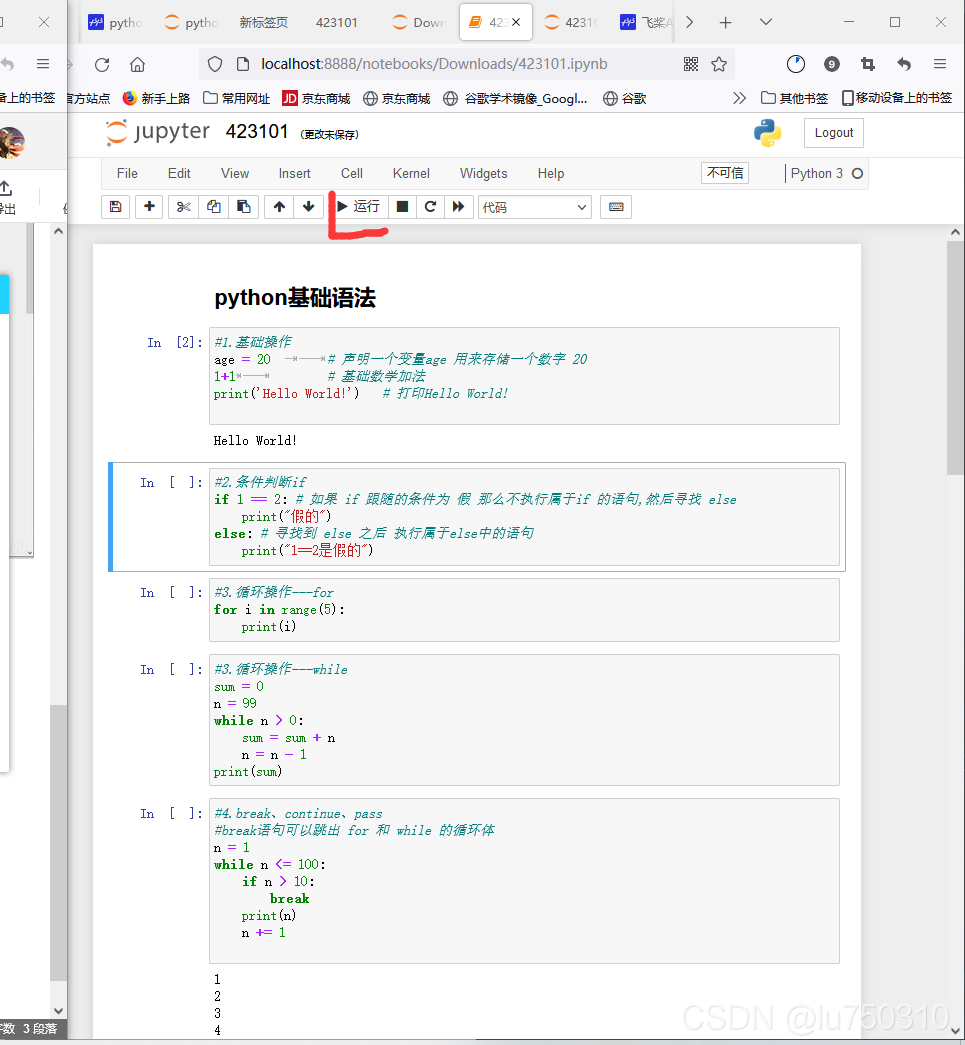The height and width of the screenshot is (1045, 965).
Task: List all tabs dropdown arrow
Action: click(x=766, y=23)
